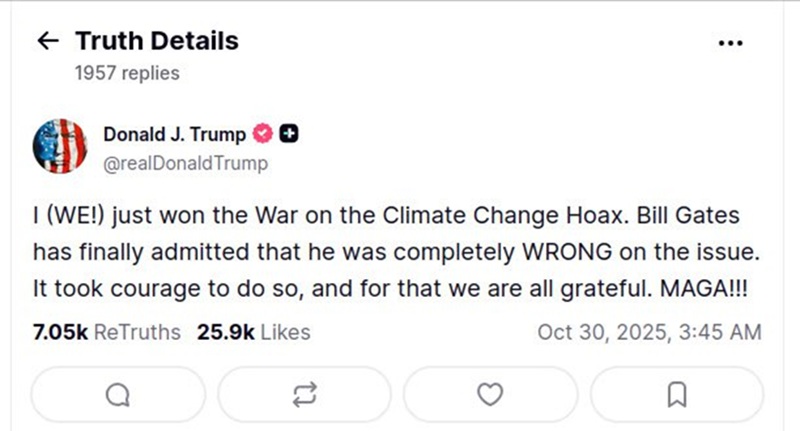Click Donald J. Trump's profile avatar
Viewport: 800px width, 431px height.
pos(60,145)
